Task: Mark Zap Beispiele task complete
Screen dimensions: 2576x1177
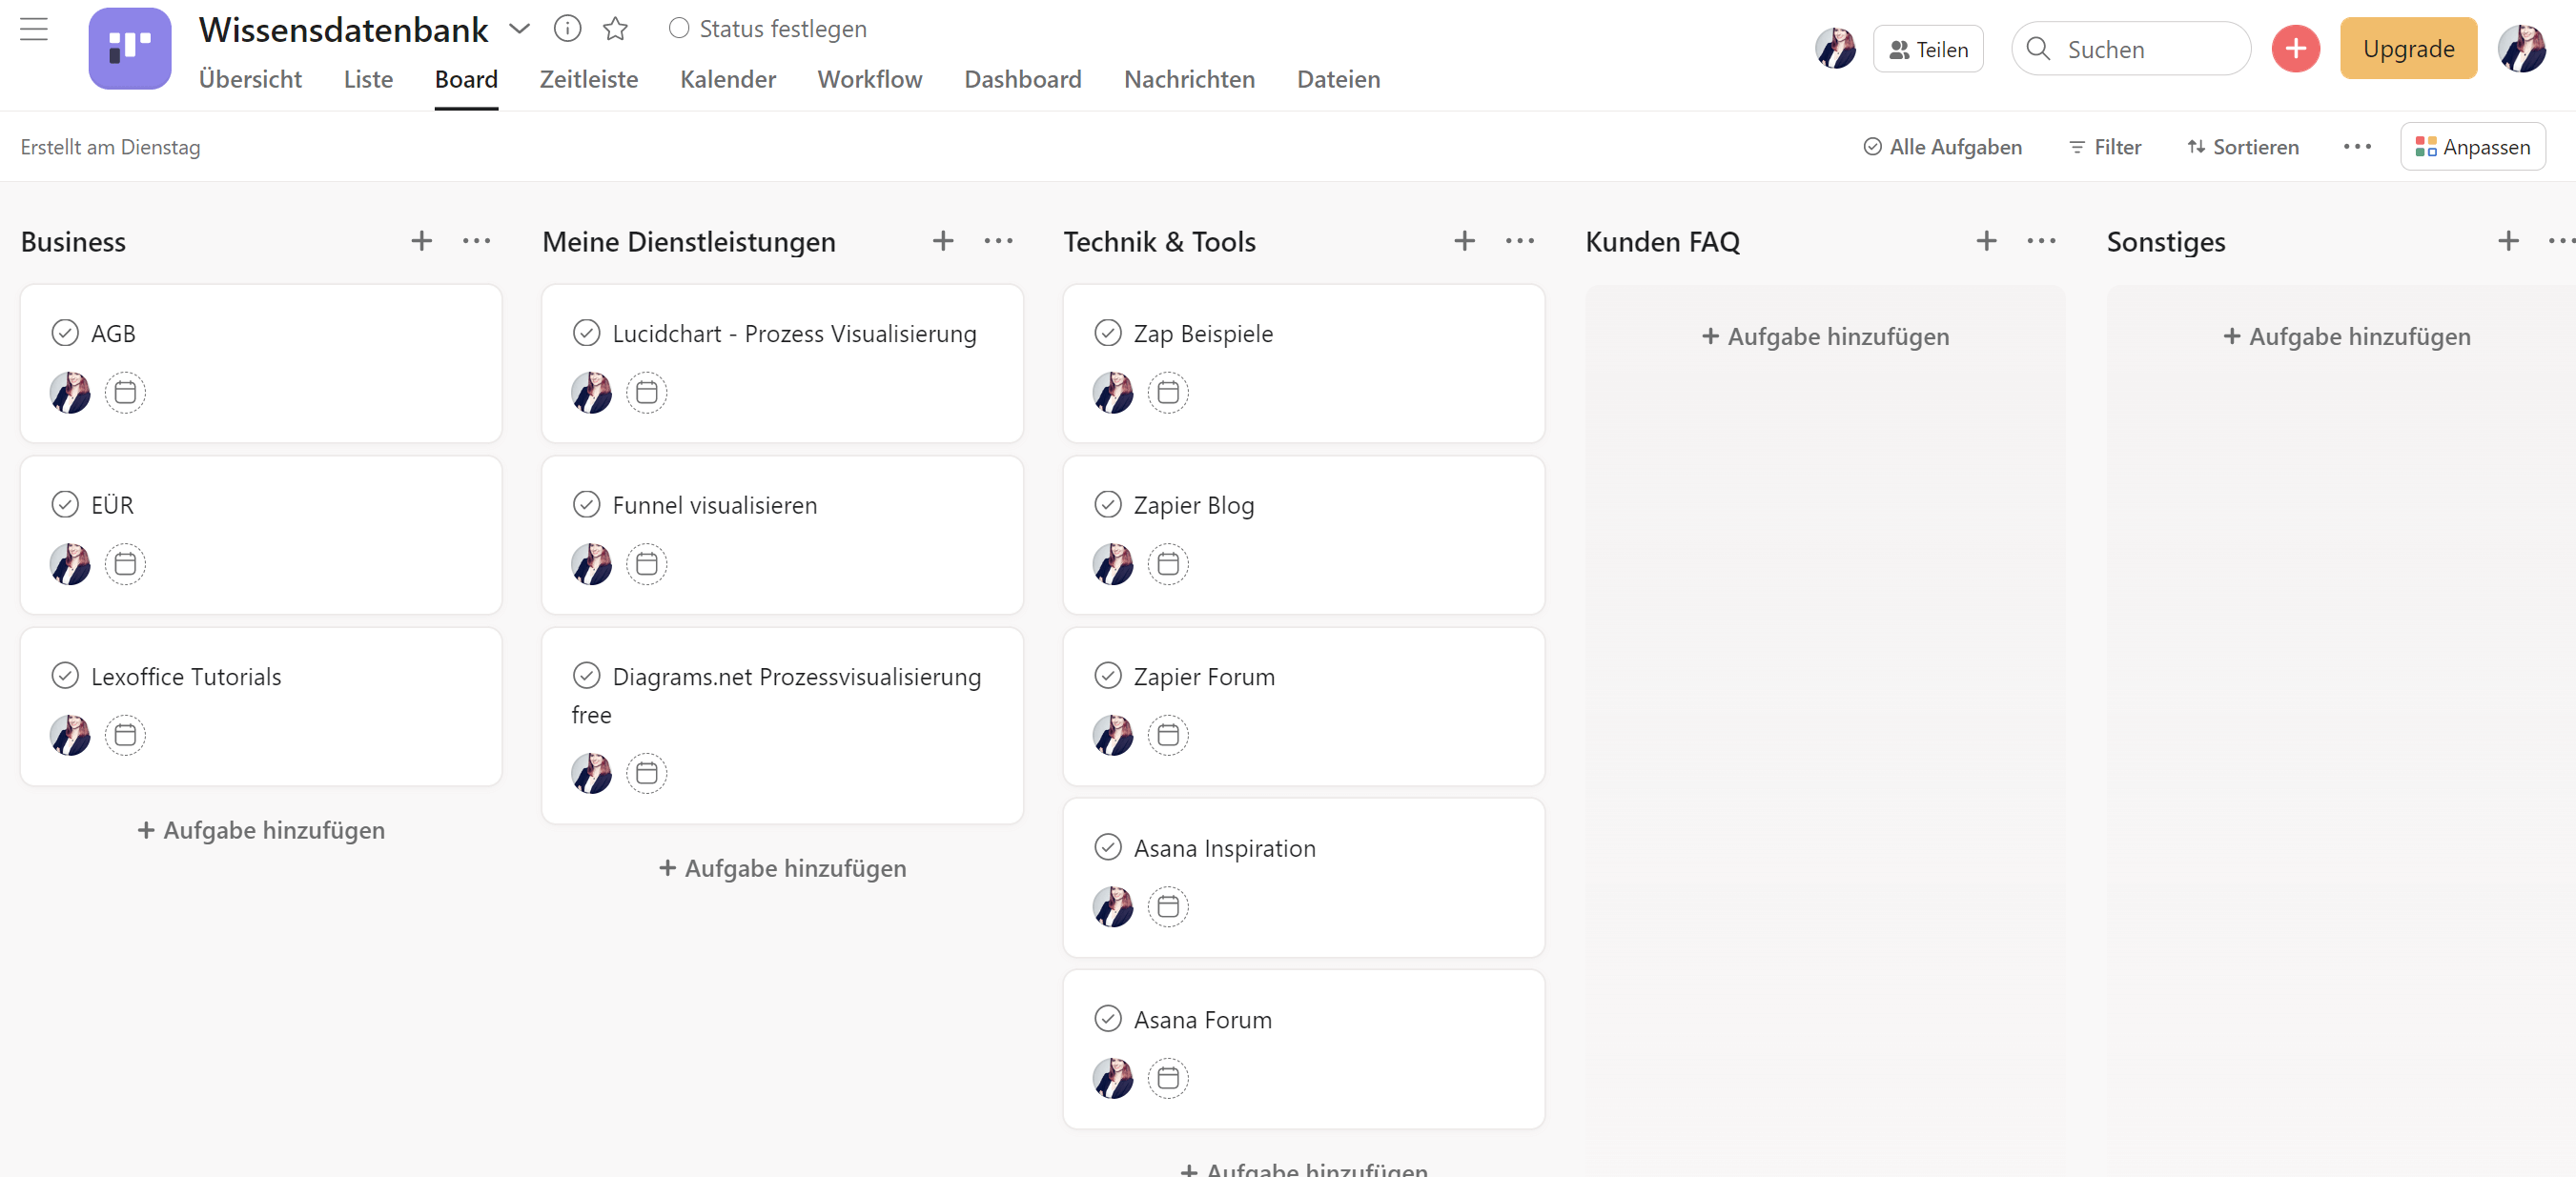Action: coord(1108,333)
